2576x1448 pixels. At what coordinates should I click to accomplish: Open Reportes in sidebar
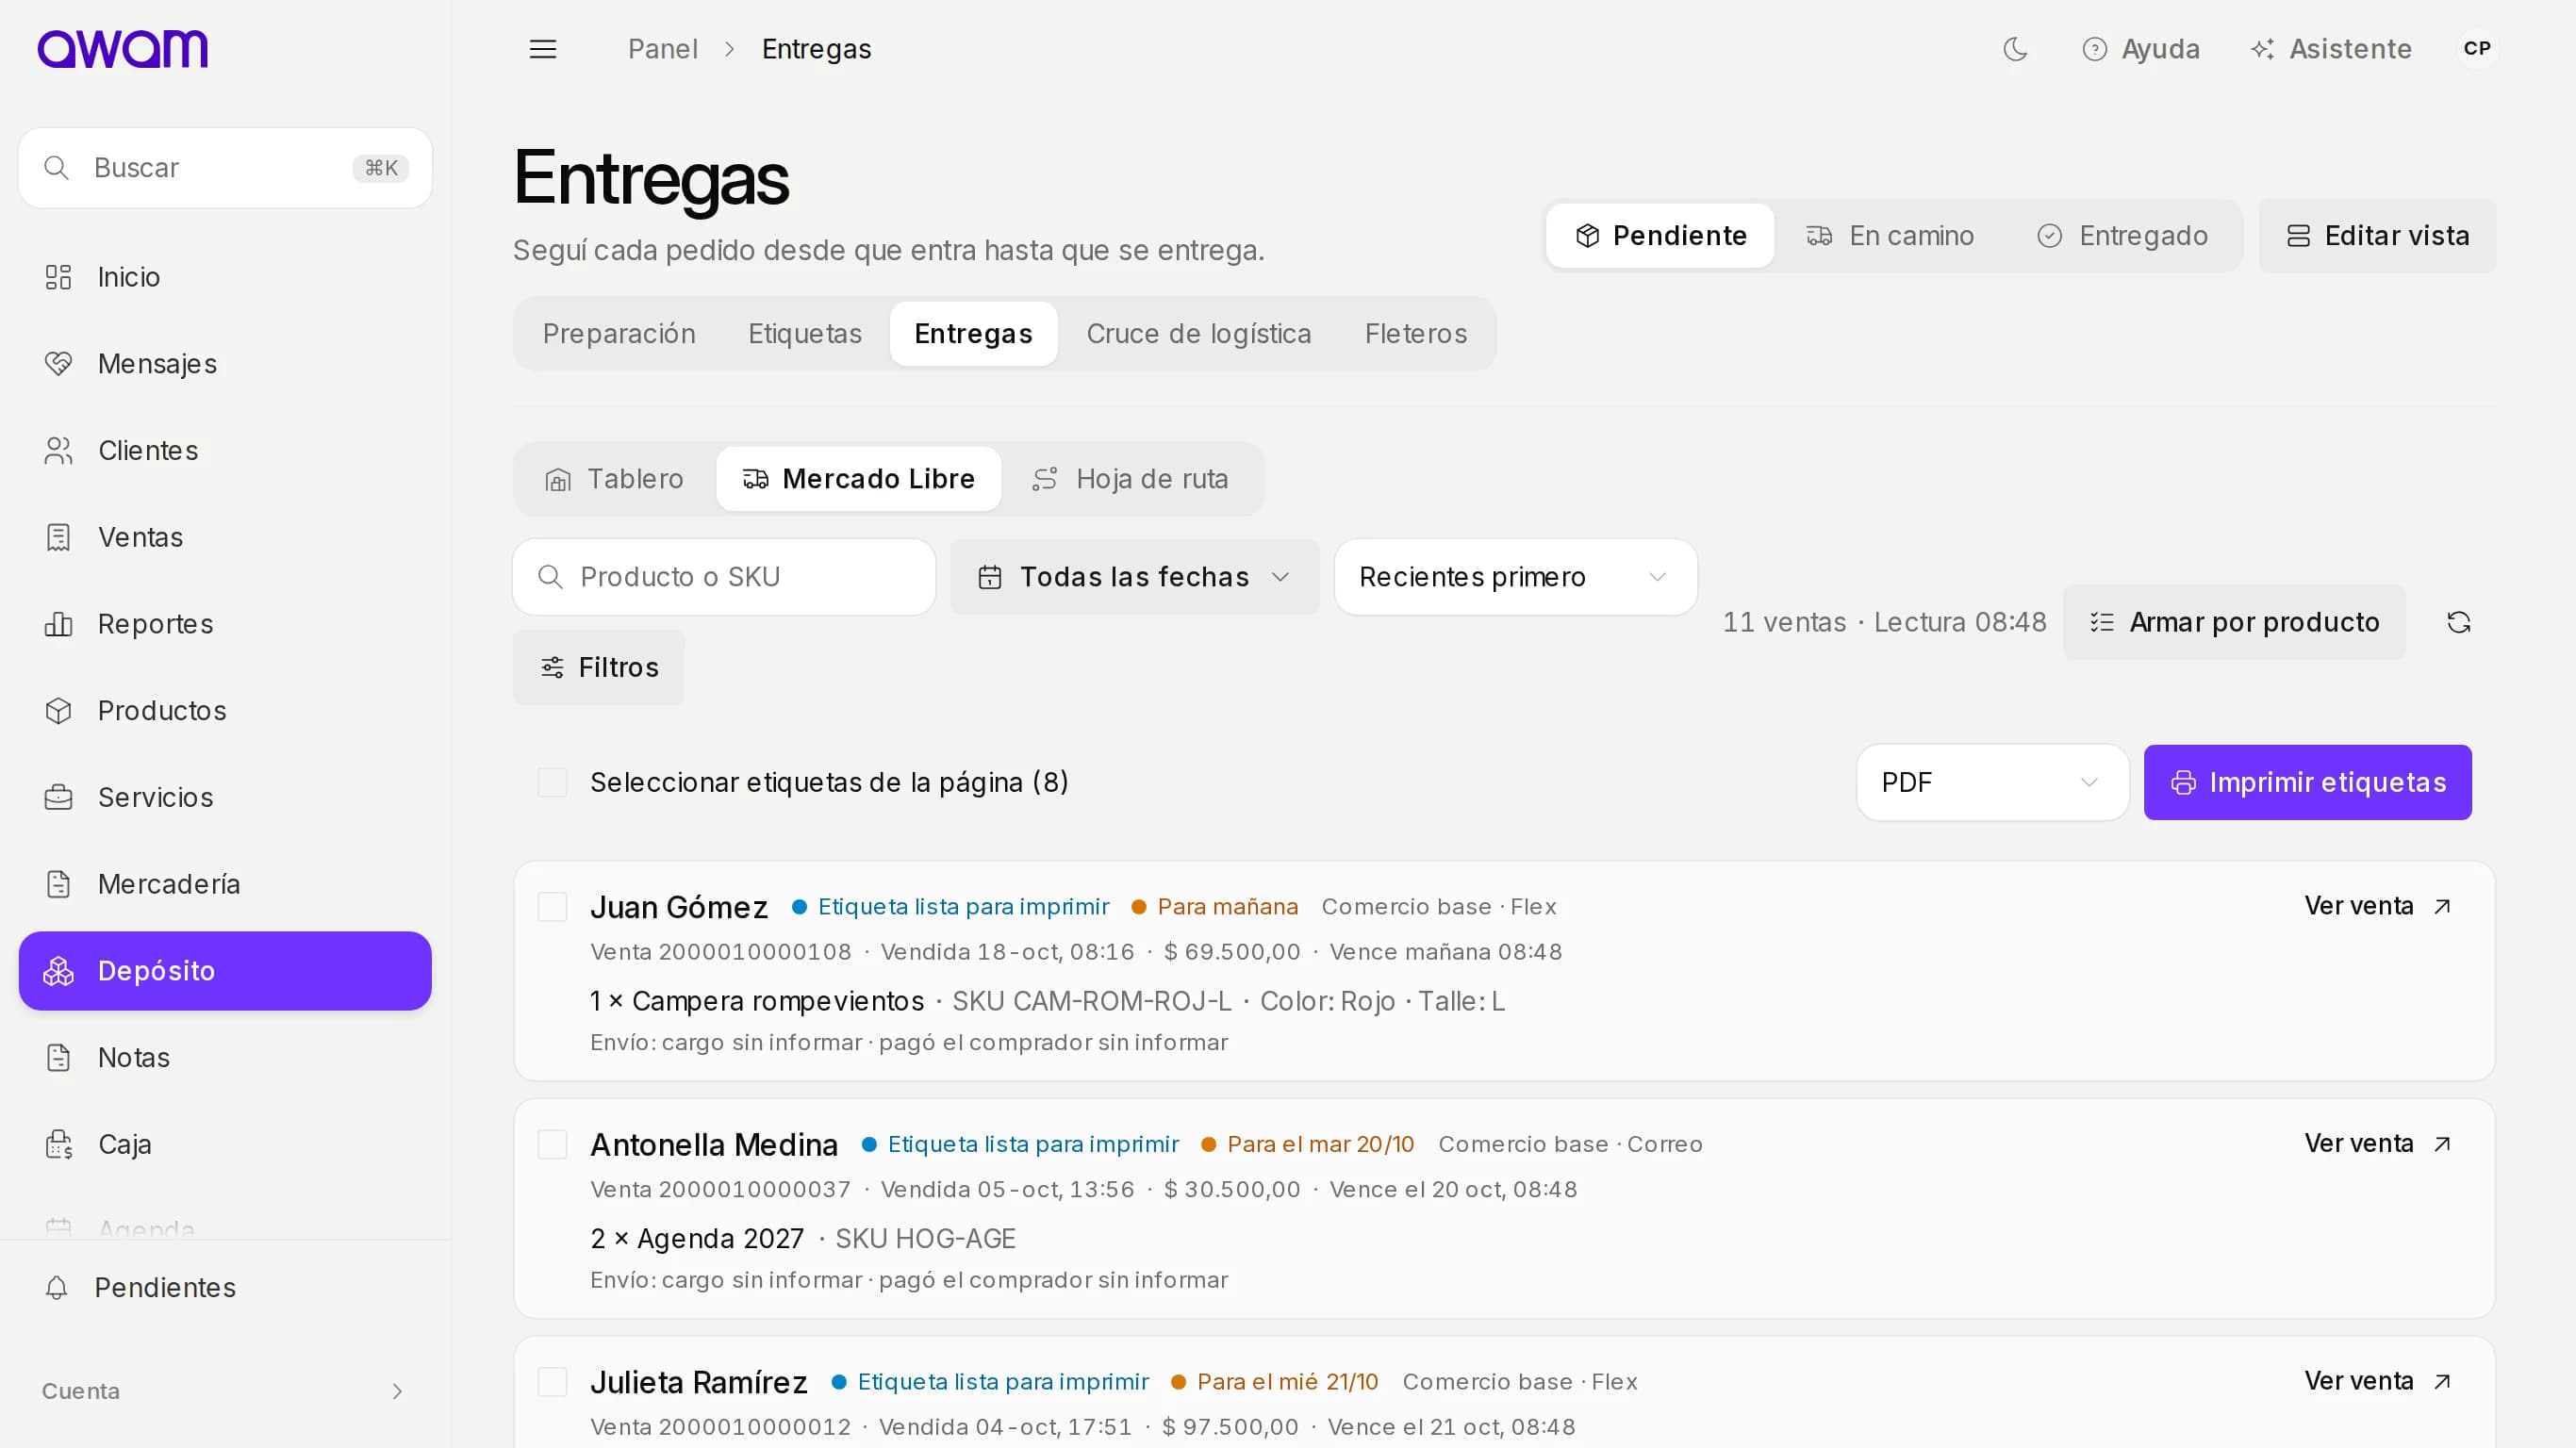(225, 624)
